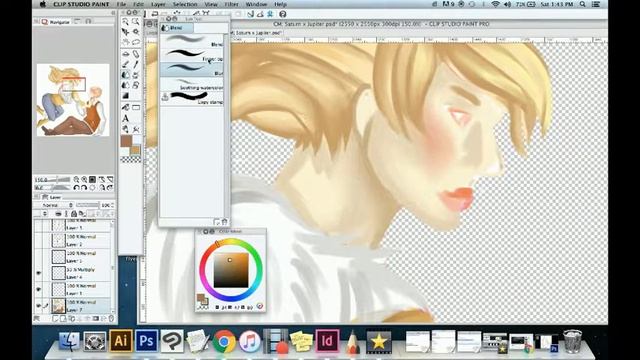Viewport: 640px width, 360px height.
Task: Hide the 51% Multiply layer 4 eye
Action: coord(38,273)
